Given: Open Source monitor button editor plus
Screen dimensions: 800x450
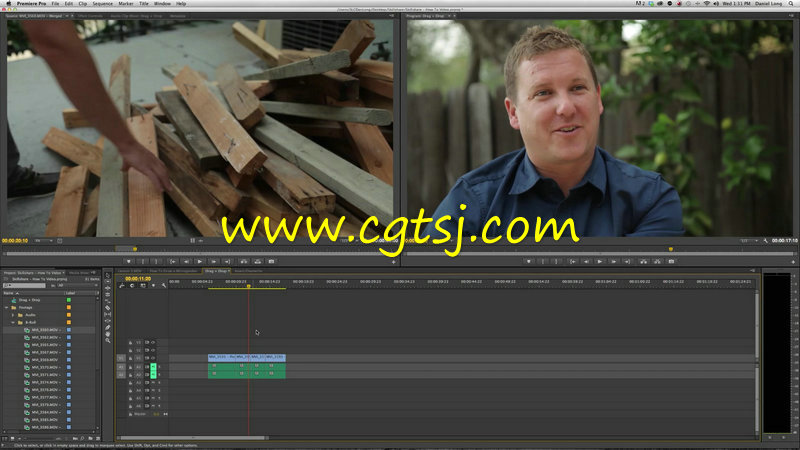Looking at the screenshot, I should (x=393, y=262).
